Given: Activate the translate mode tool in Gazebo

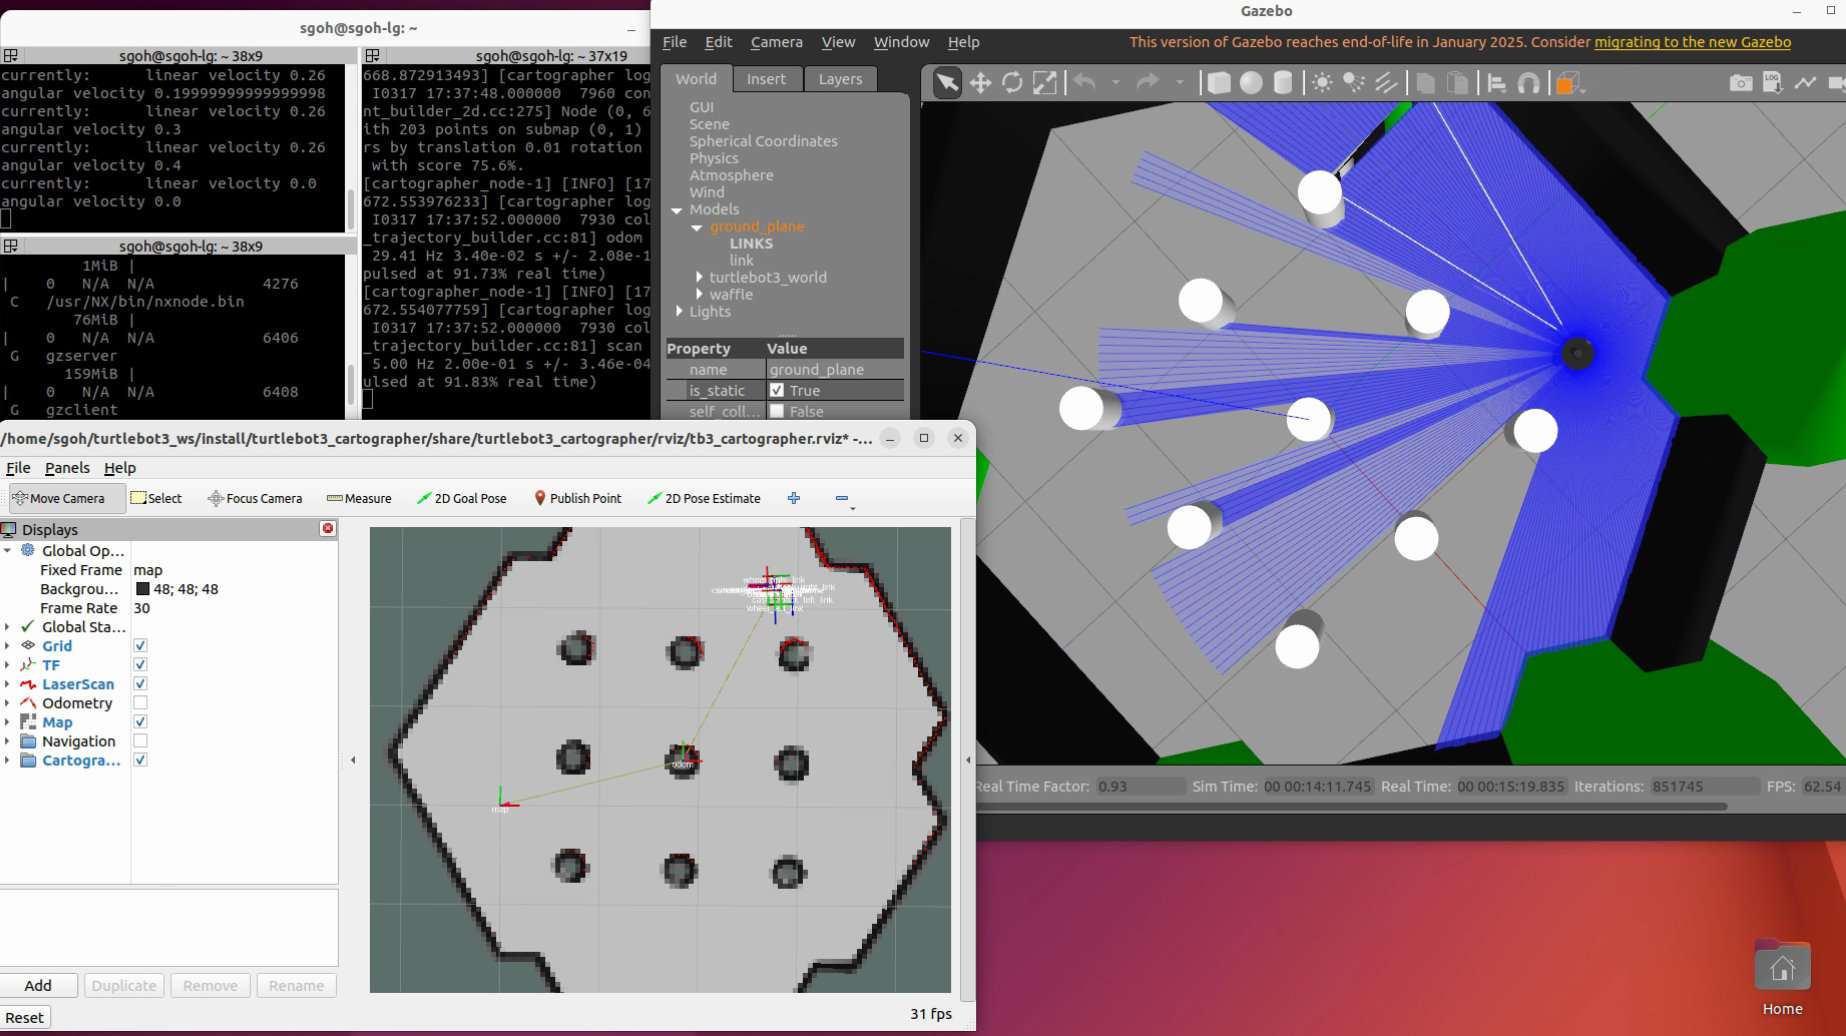Looking at the screenshot, I should coord(980,83).
